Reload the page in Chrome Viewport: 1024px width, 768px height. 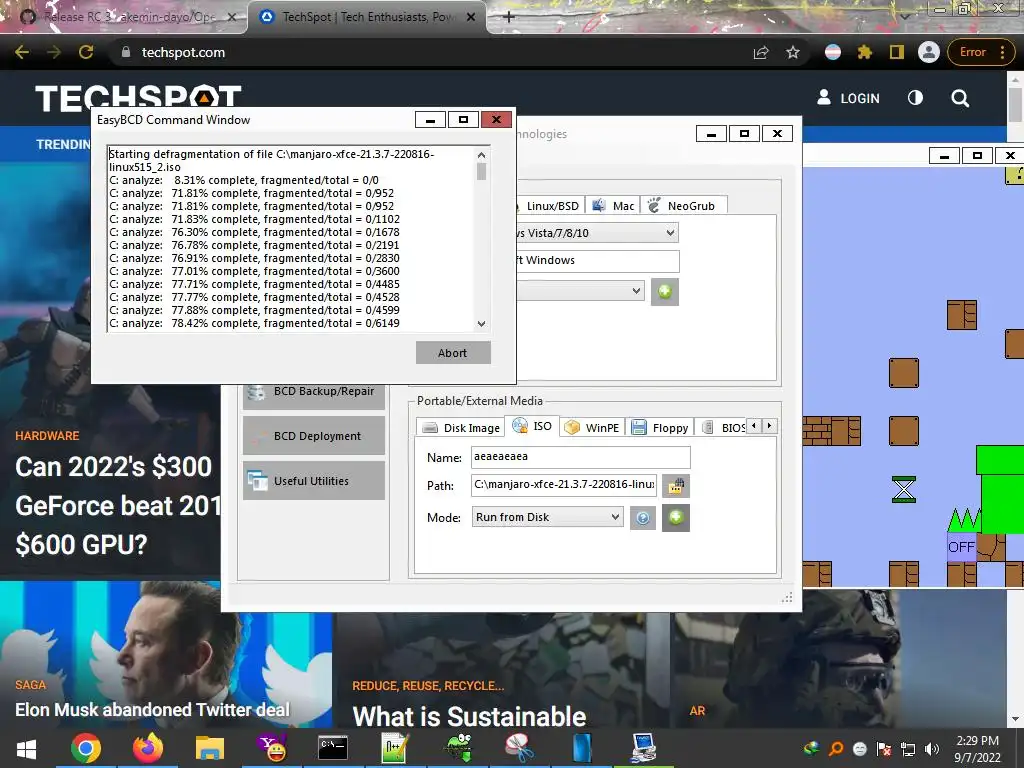coord(86,52)
